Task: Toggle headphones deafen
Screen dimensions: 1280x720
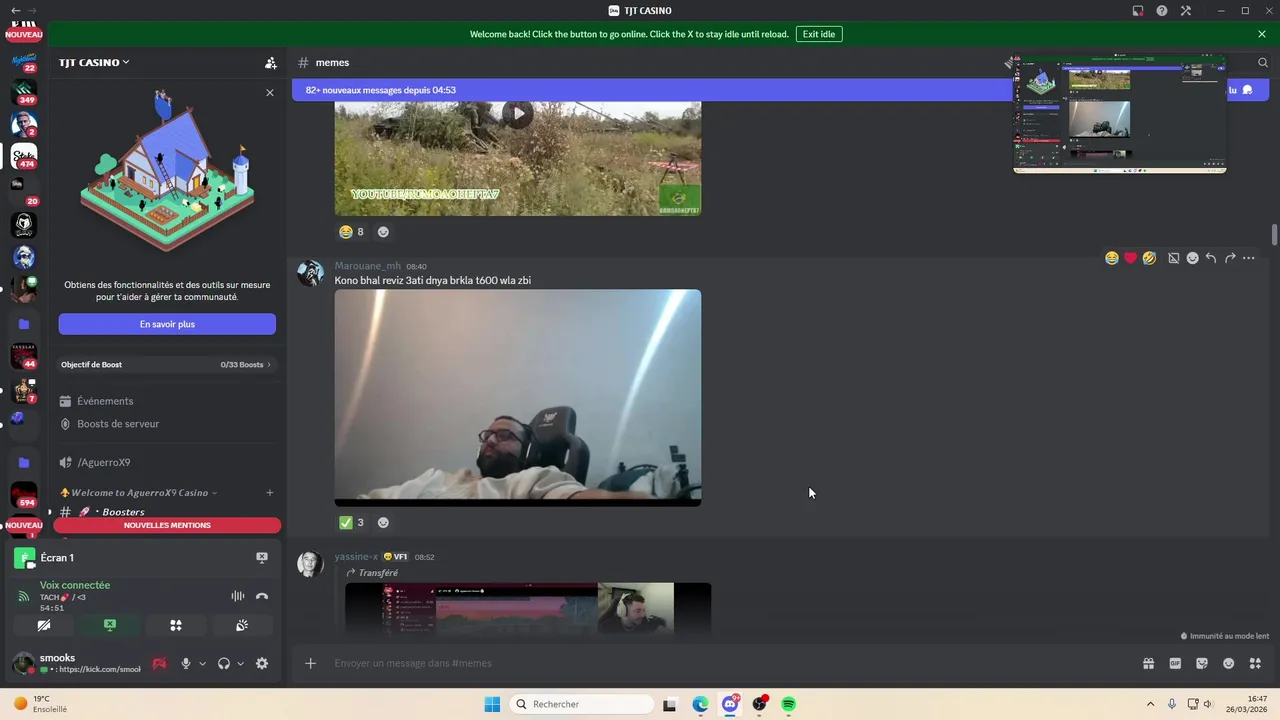Action: coord(224,663)
